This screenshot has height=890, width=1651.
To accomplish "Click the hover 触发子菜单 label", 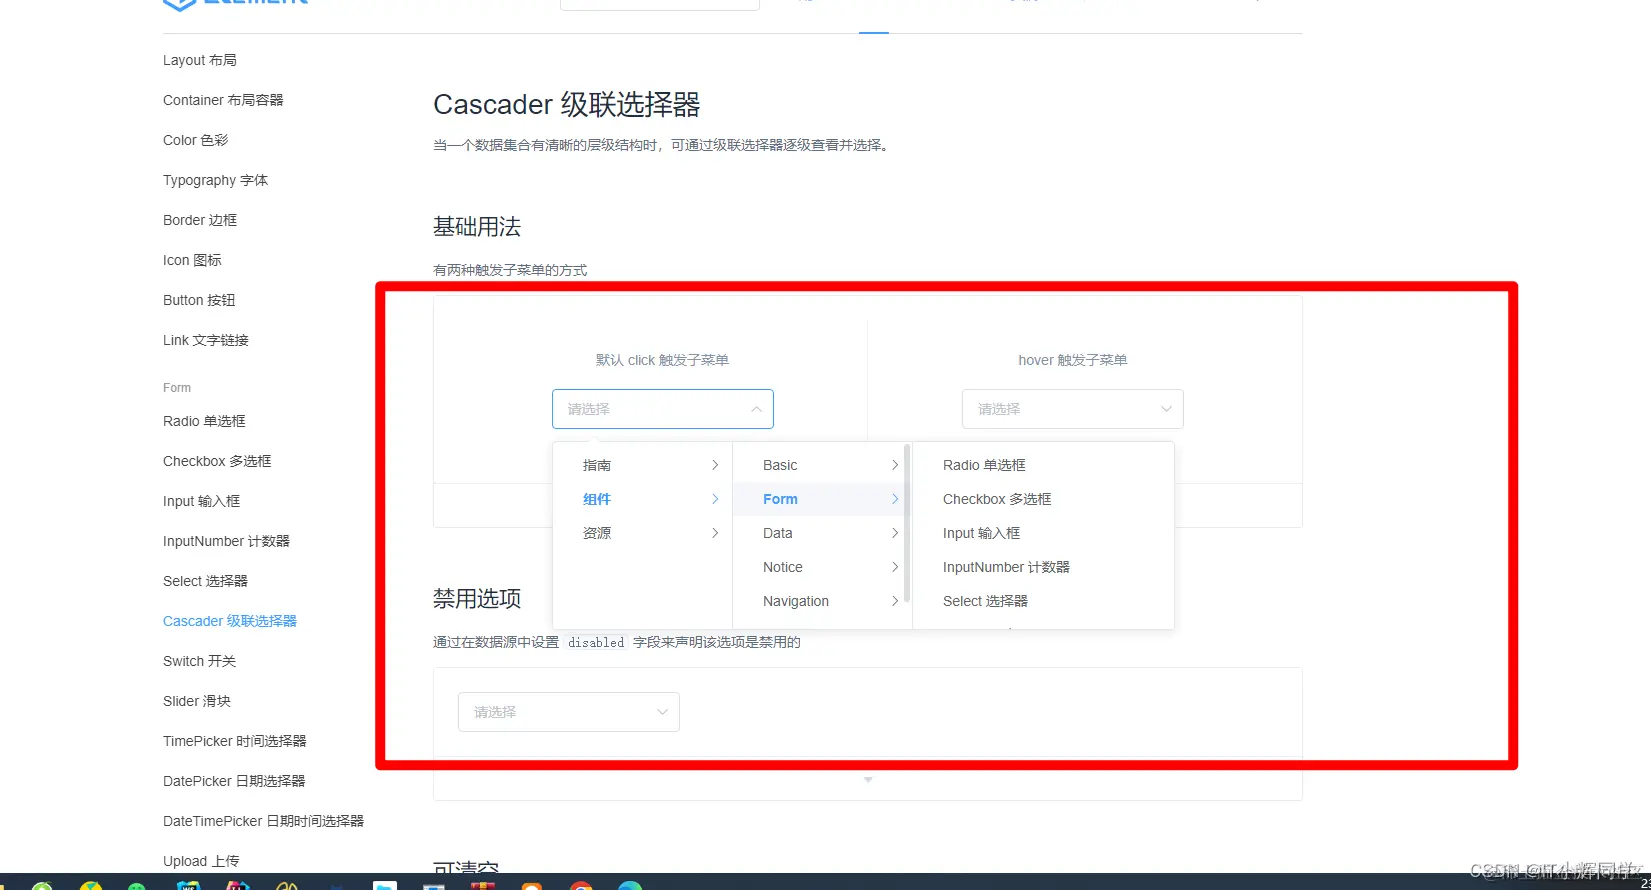I will tap(1073, 360).
